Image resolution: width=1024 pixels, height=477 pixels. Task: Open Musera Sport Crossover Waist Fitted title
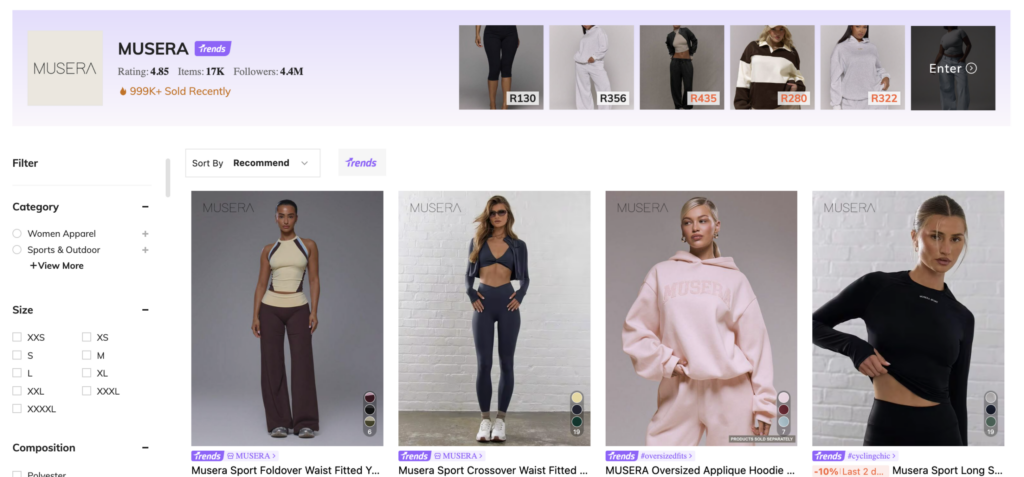[493, 470]
